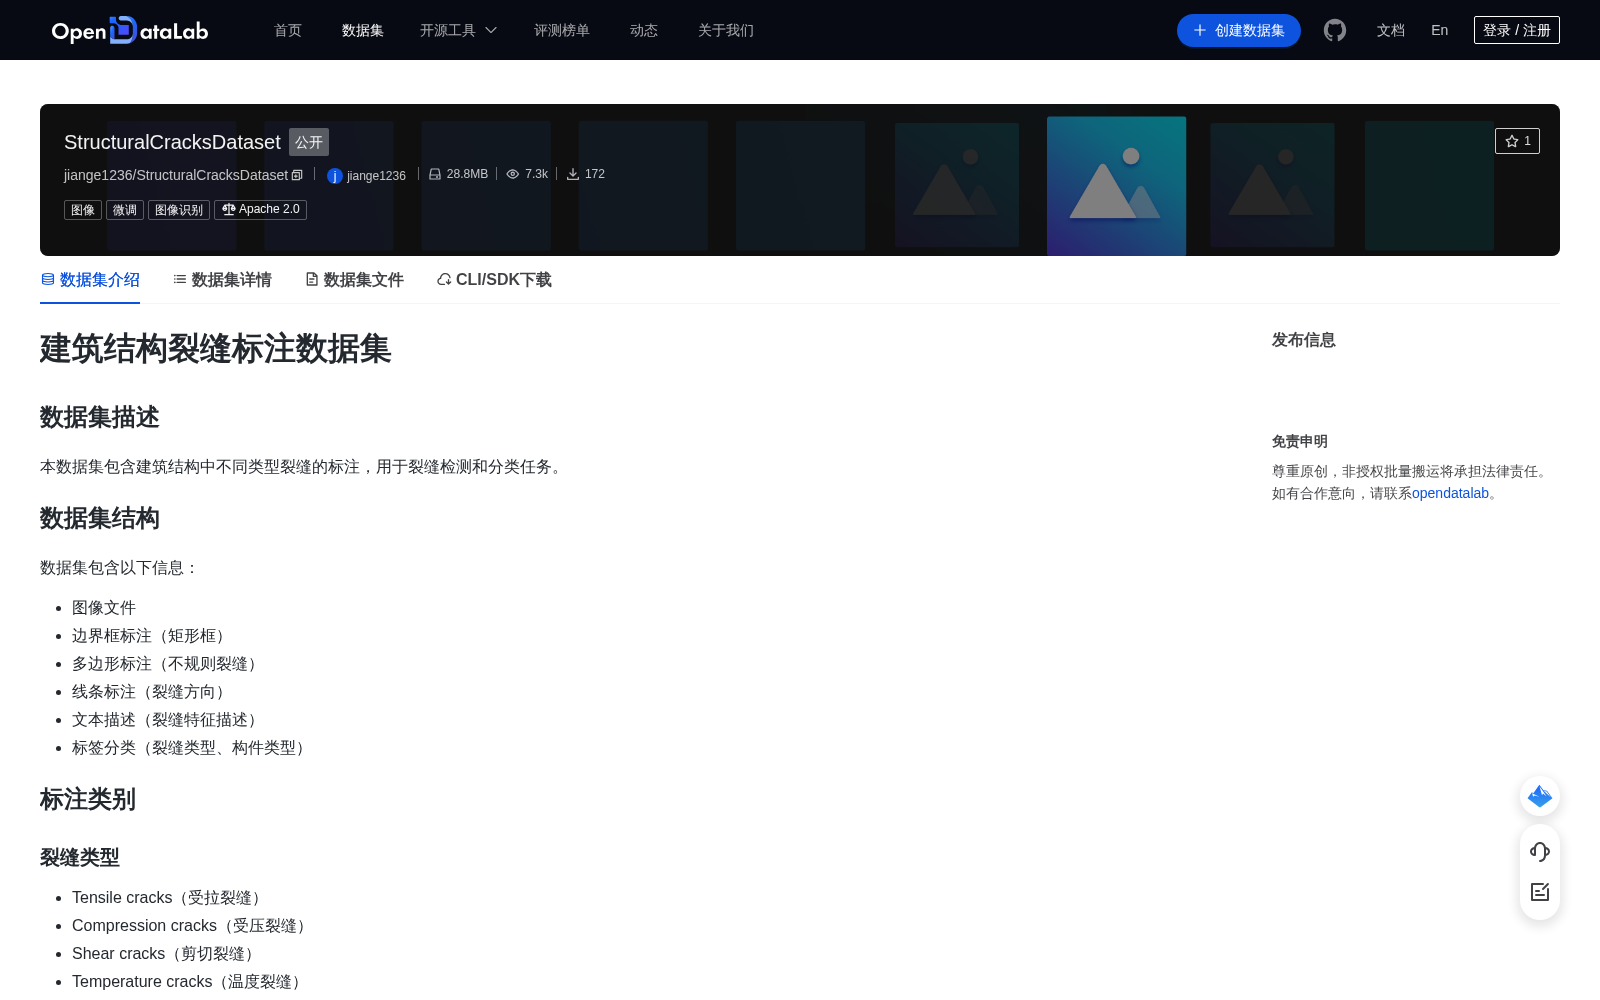The width and height of the screenshot is (1600, 1000).
Task: Click the Apache 2.0 license tag
Action: click(261, 210)
